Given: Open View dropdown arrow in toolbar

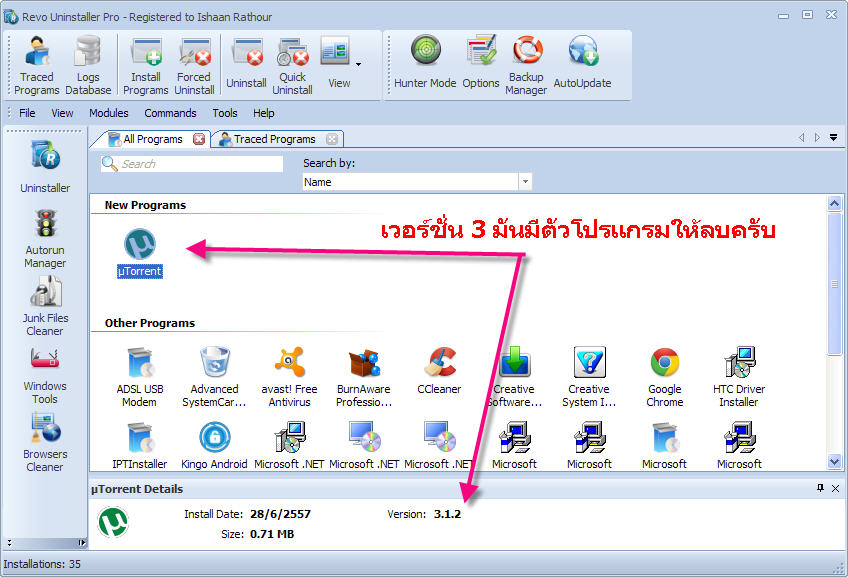Looking at the screenshot, I should pos(358,64).
